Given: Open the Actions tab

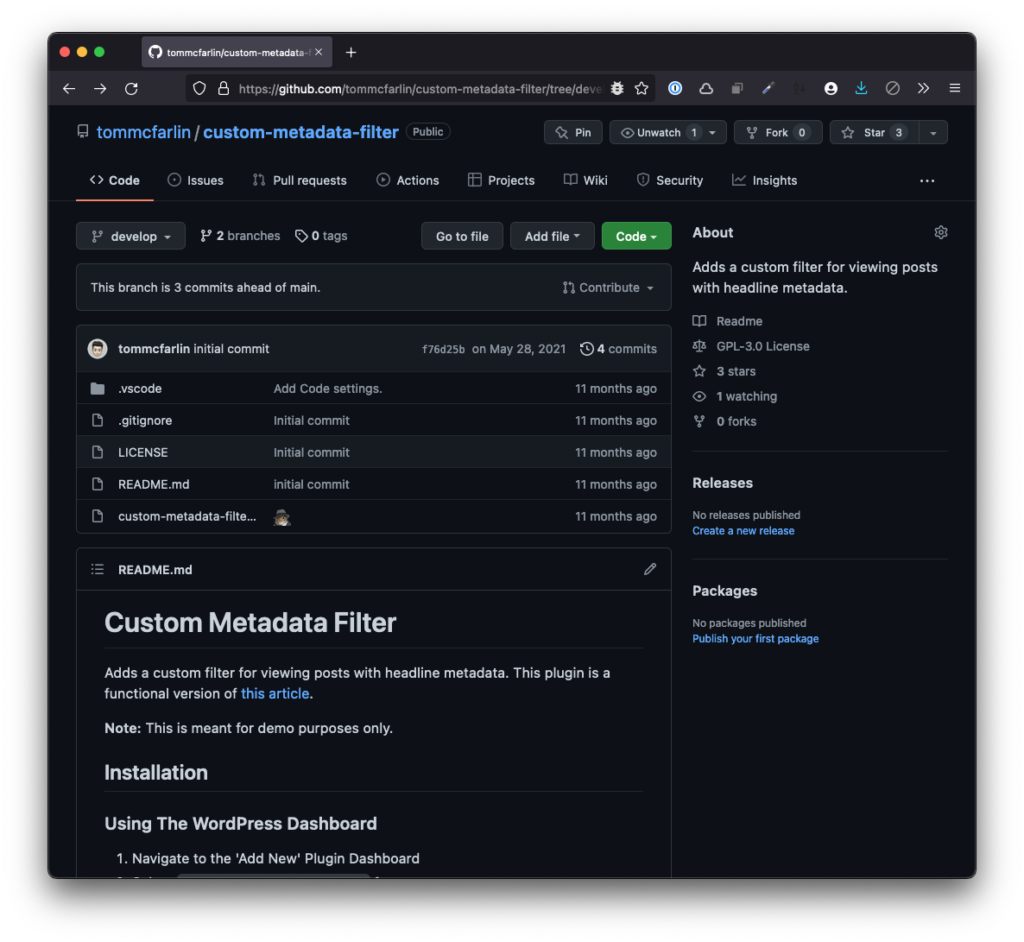Looking at the screenshot, I should (408, 180).
